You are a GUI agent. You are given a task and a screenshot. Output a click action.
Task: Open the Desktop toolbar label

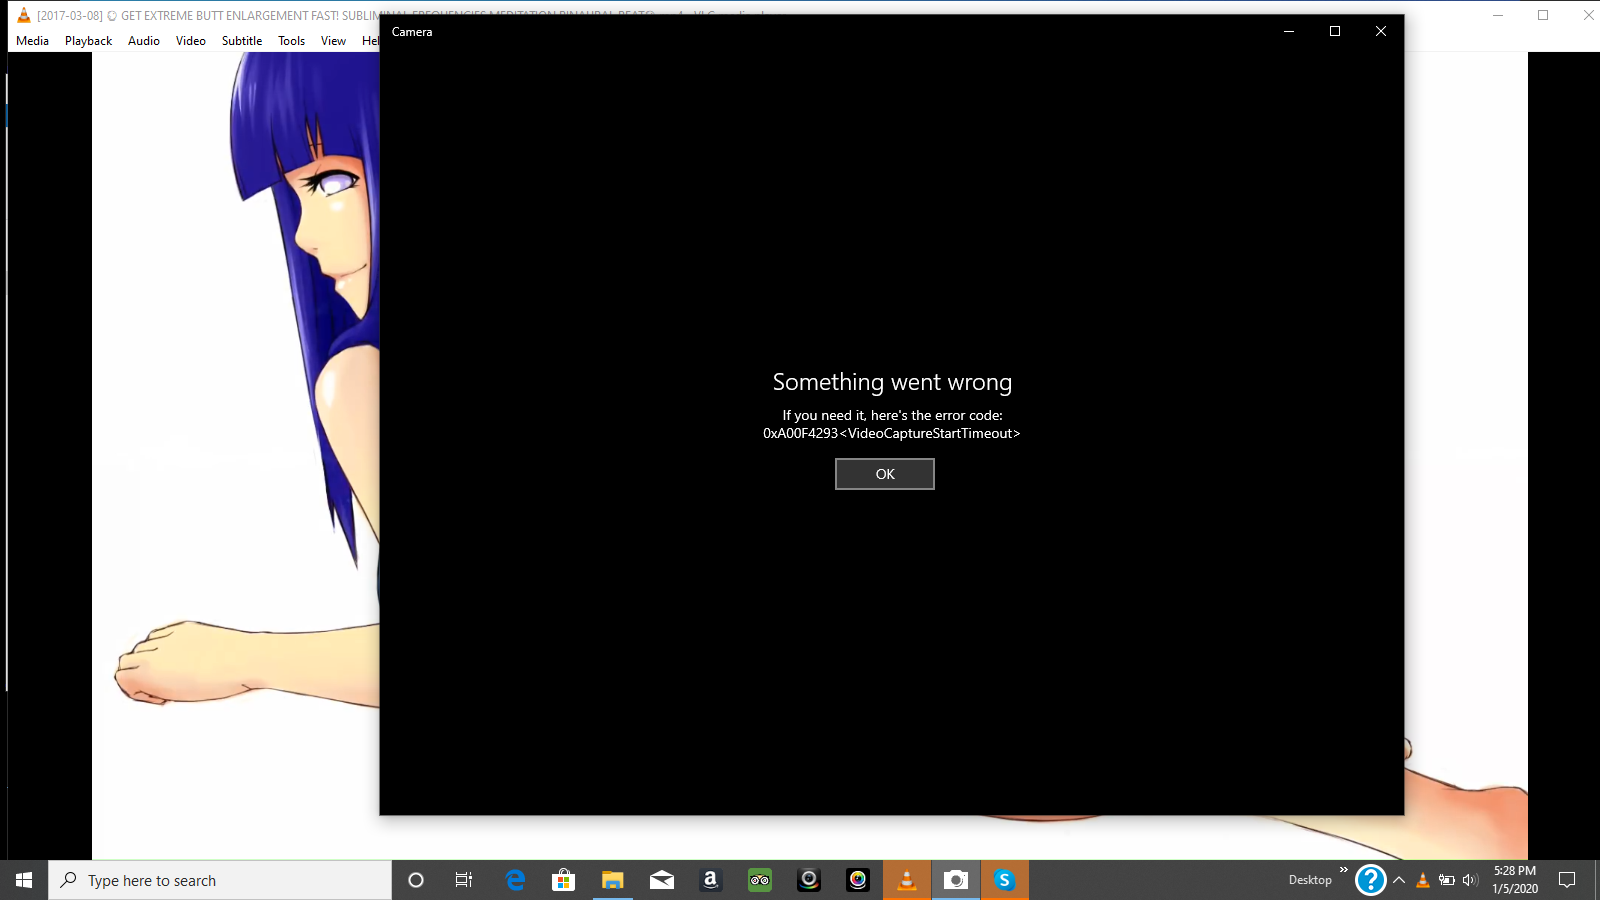(1310, 880)
